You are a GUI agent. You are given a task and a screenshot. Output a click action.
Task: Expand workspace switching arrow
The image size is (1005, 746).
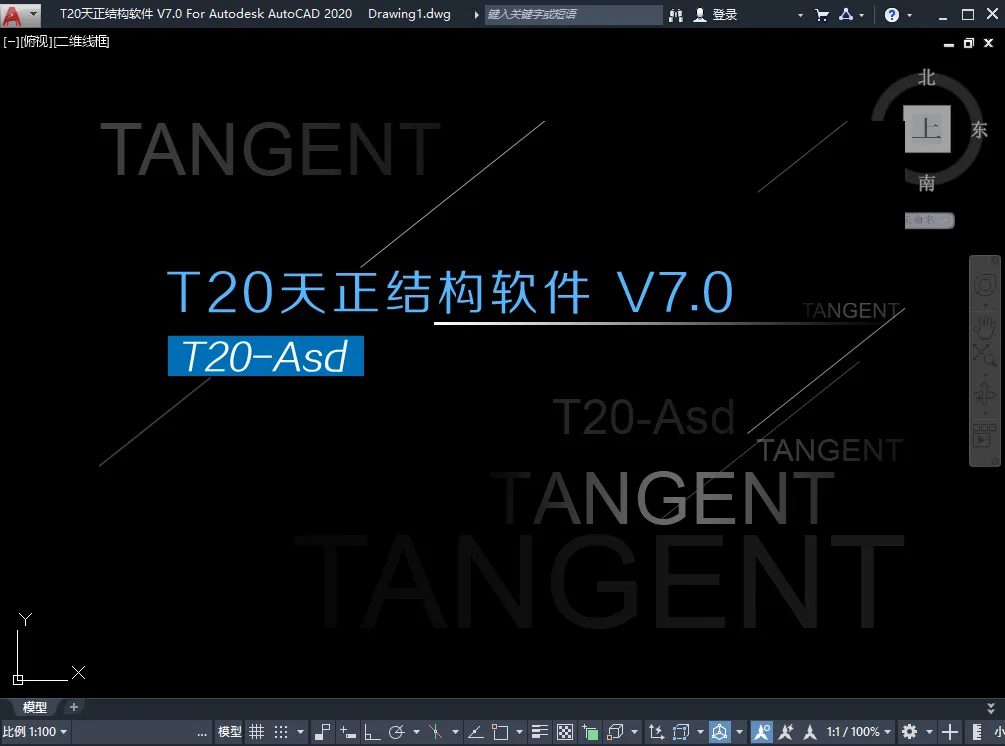pyautogui.click(x=929, y=732)
